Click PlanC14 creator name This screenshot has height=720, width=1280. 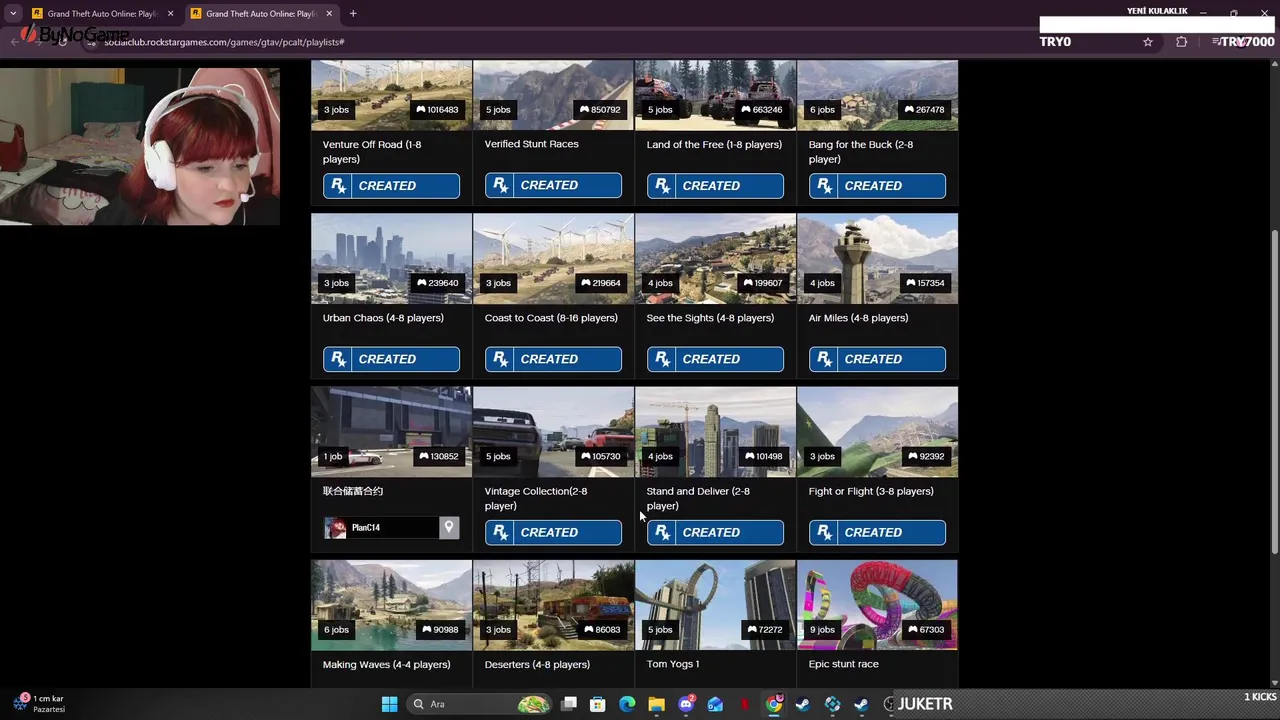[365, 528]
